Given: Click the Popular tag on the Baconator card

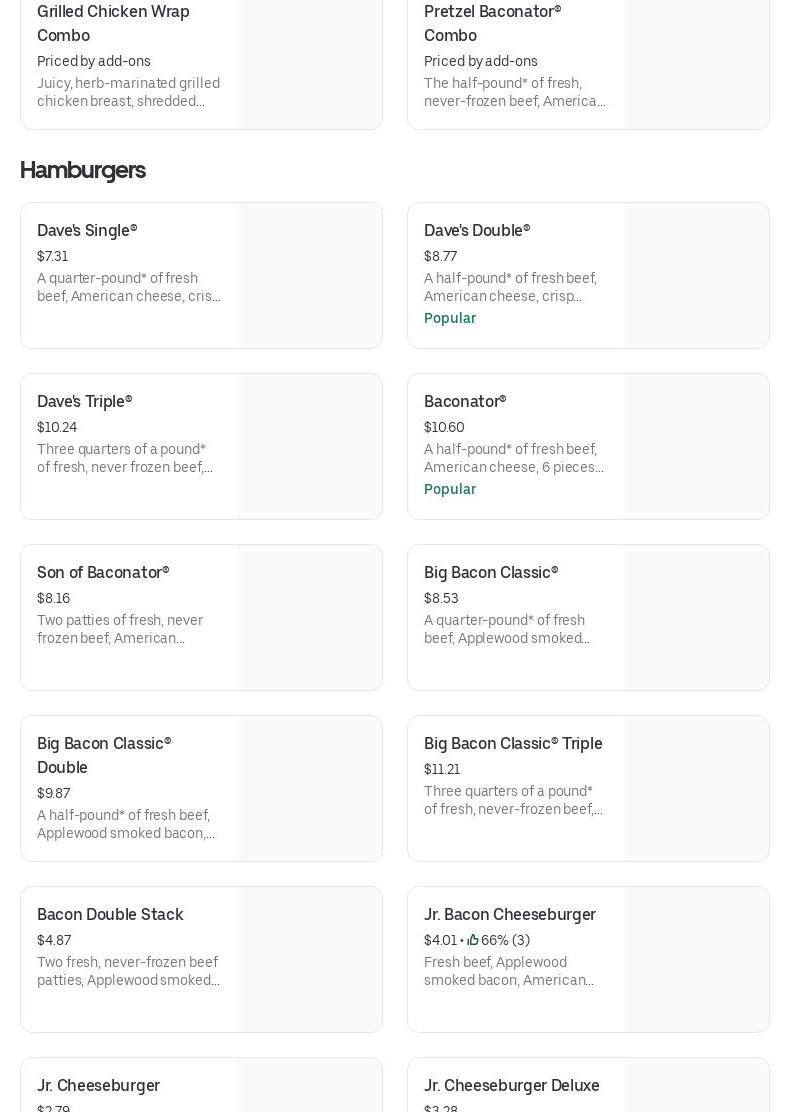Looking at the screenshot, I should (450, 489).
